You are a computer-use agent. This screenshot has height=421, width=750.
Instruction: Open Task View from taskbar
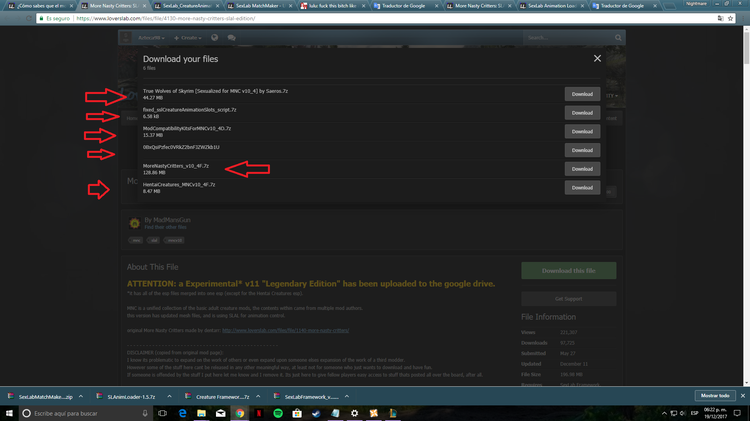[163, 413]
